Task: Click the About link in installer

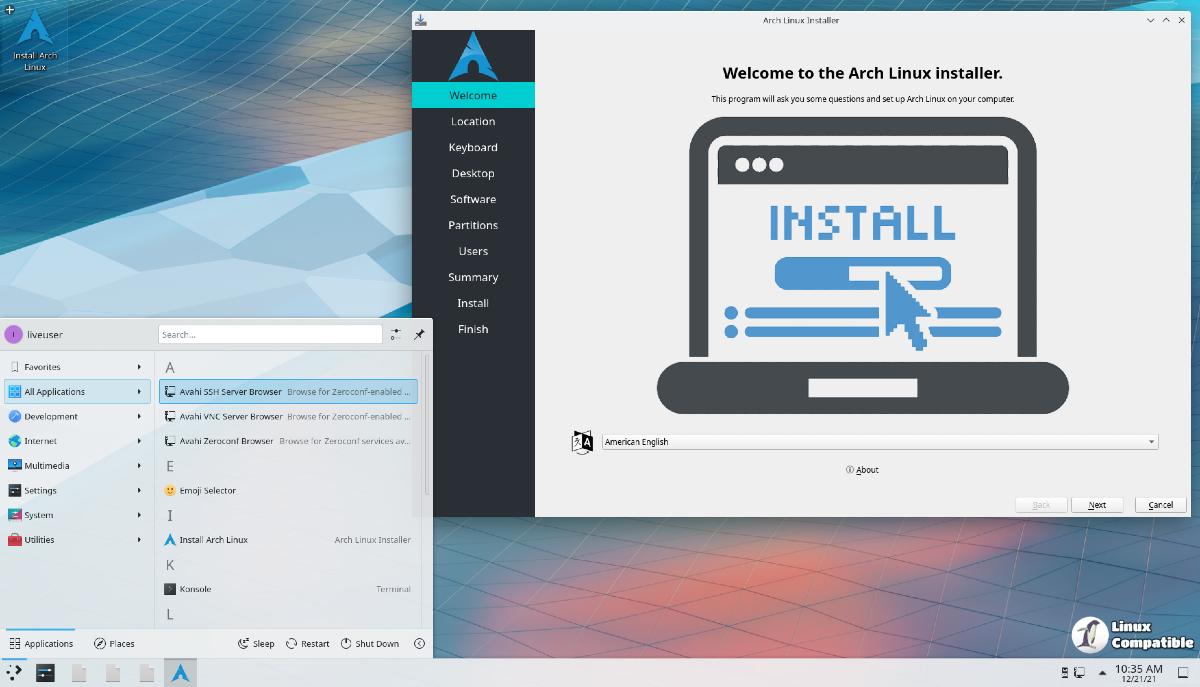Action: click(862, 470)
